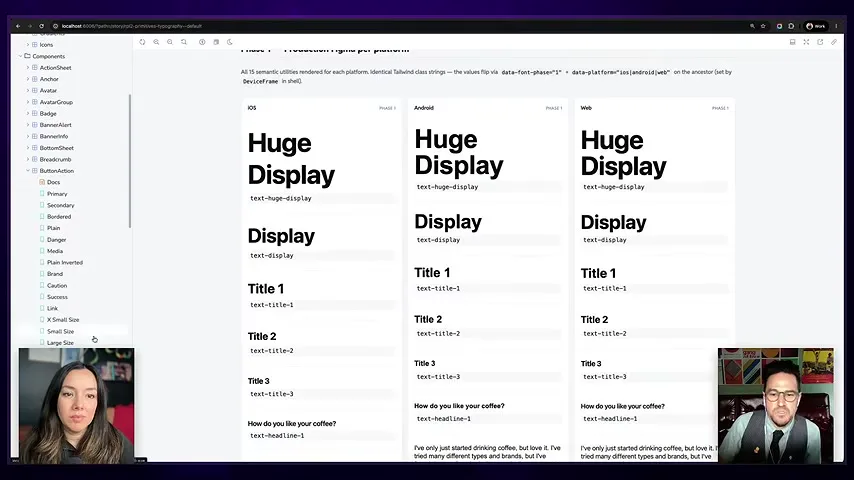Click the Primary story bookmark icon

pos(42,193)
